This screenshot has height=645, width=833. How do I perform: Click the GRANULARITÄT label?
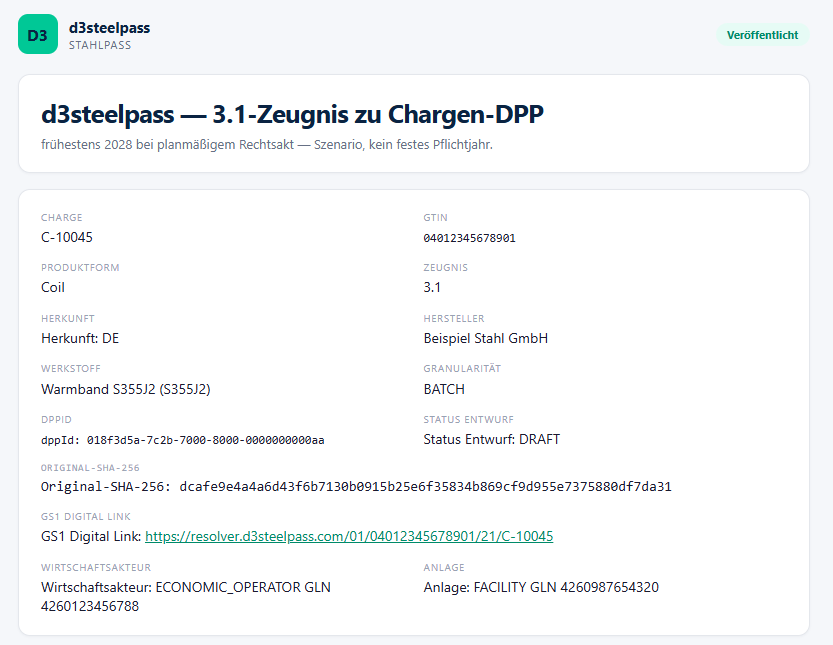coord(462,368)
